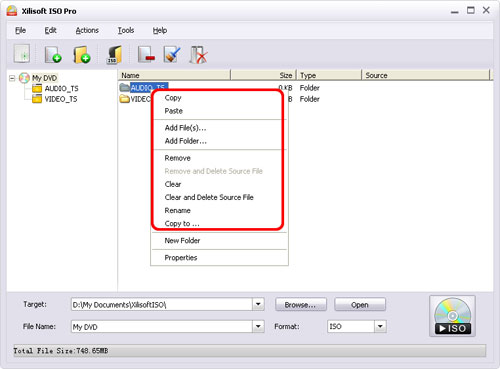Sort by the Source column header

[426, 75]
